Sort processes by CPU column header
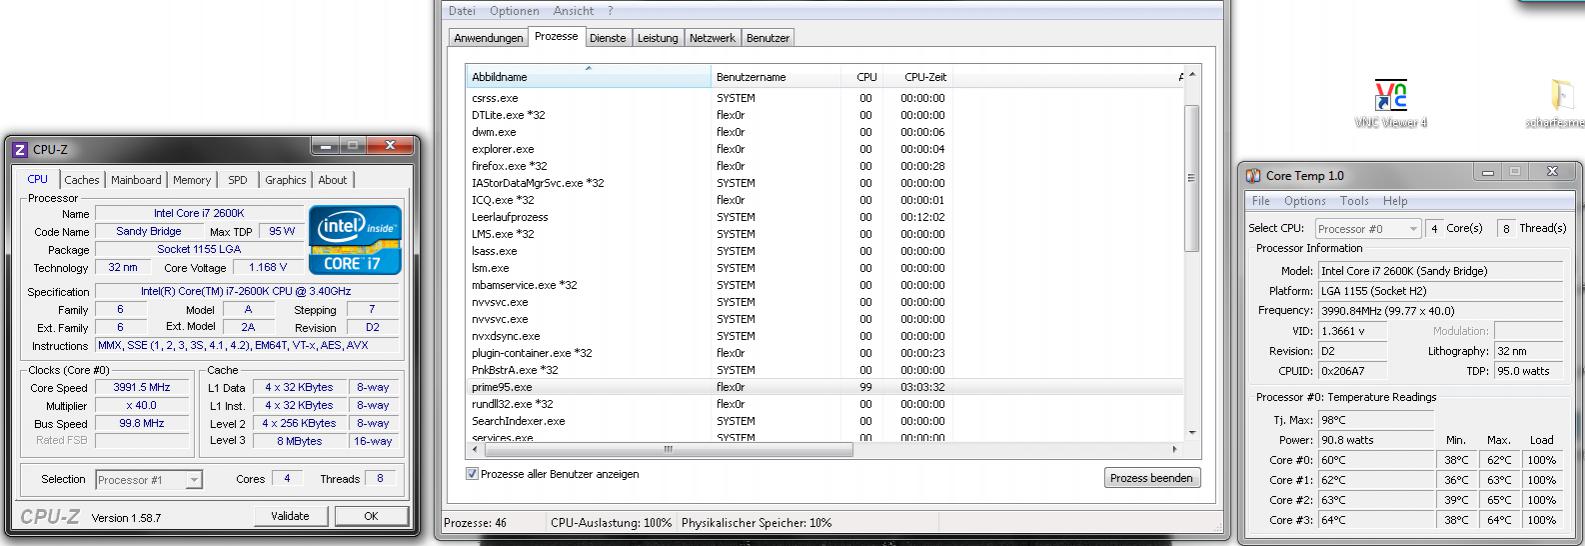1585x546 pixels. (862, 77)
